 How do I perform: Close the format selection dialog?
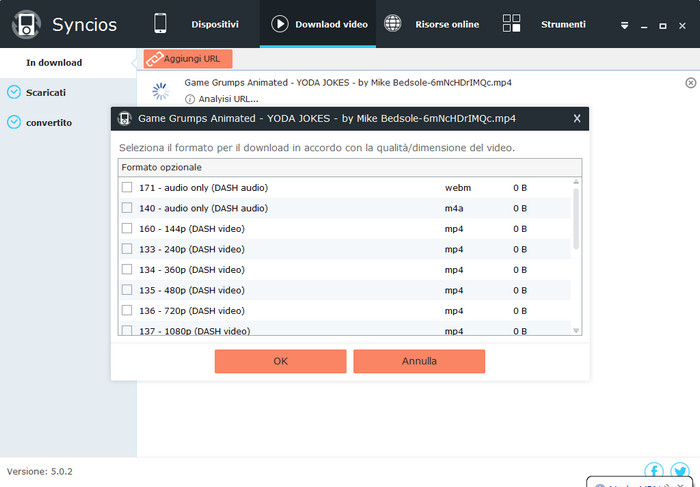[577, 119]
